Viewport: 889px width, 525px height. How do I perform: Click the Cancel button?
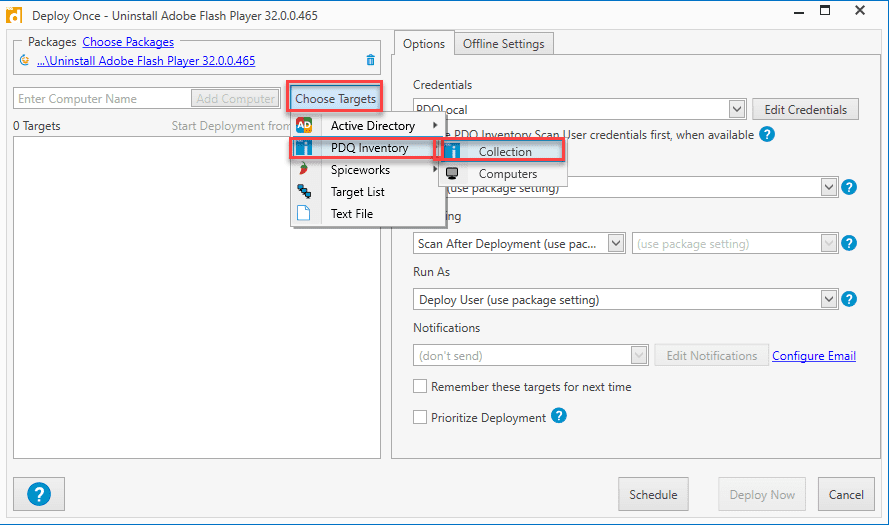pos(846,494)
